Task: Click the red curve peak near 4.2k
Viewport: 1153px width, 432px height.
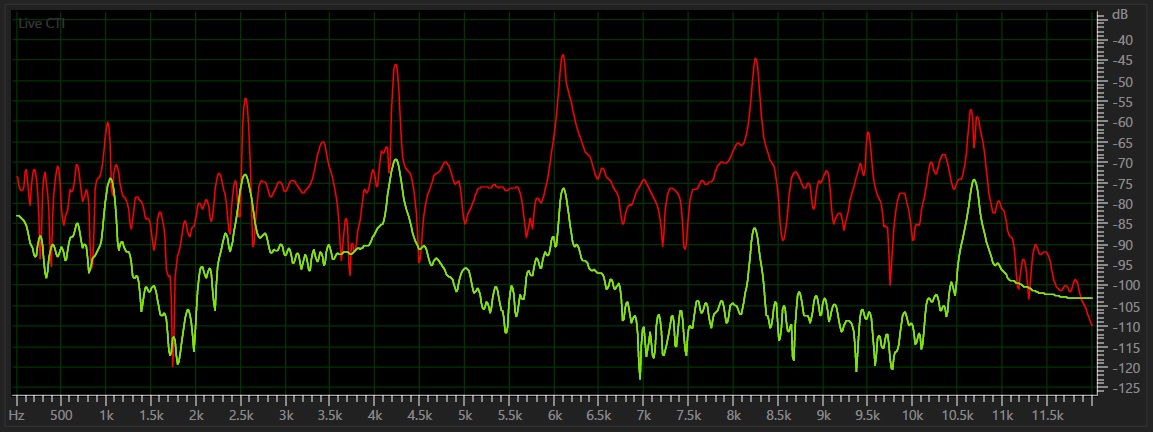Action: [x=396, y=65]
